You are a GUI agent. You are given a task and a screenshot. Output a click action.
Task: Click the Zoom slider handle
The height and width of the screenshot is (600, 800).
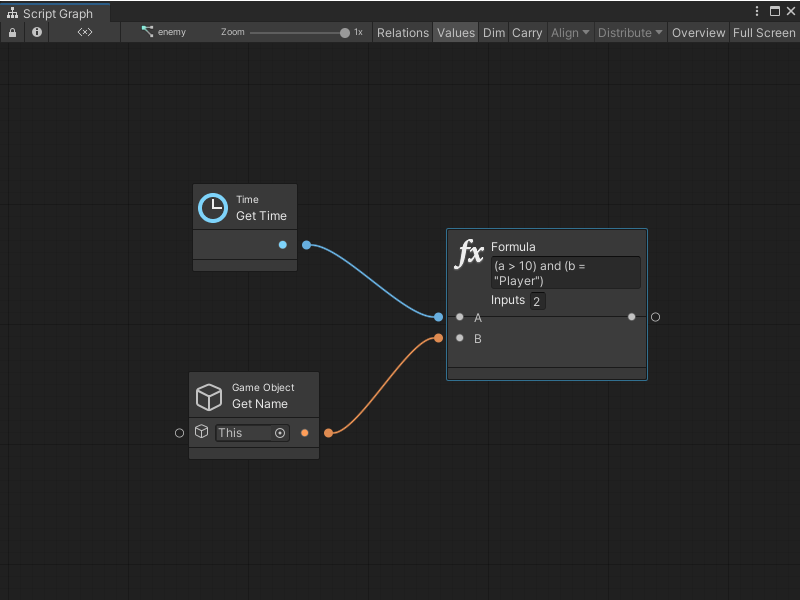tap(345, 32)
